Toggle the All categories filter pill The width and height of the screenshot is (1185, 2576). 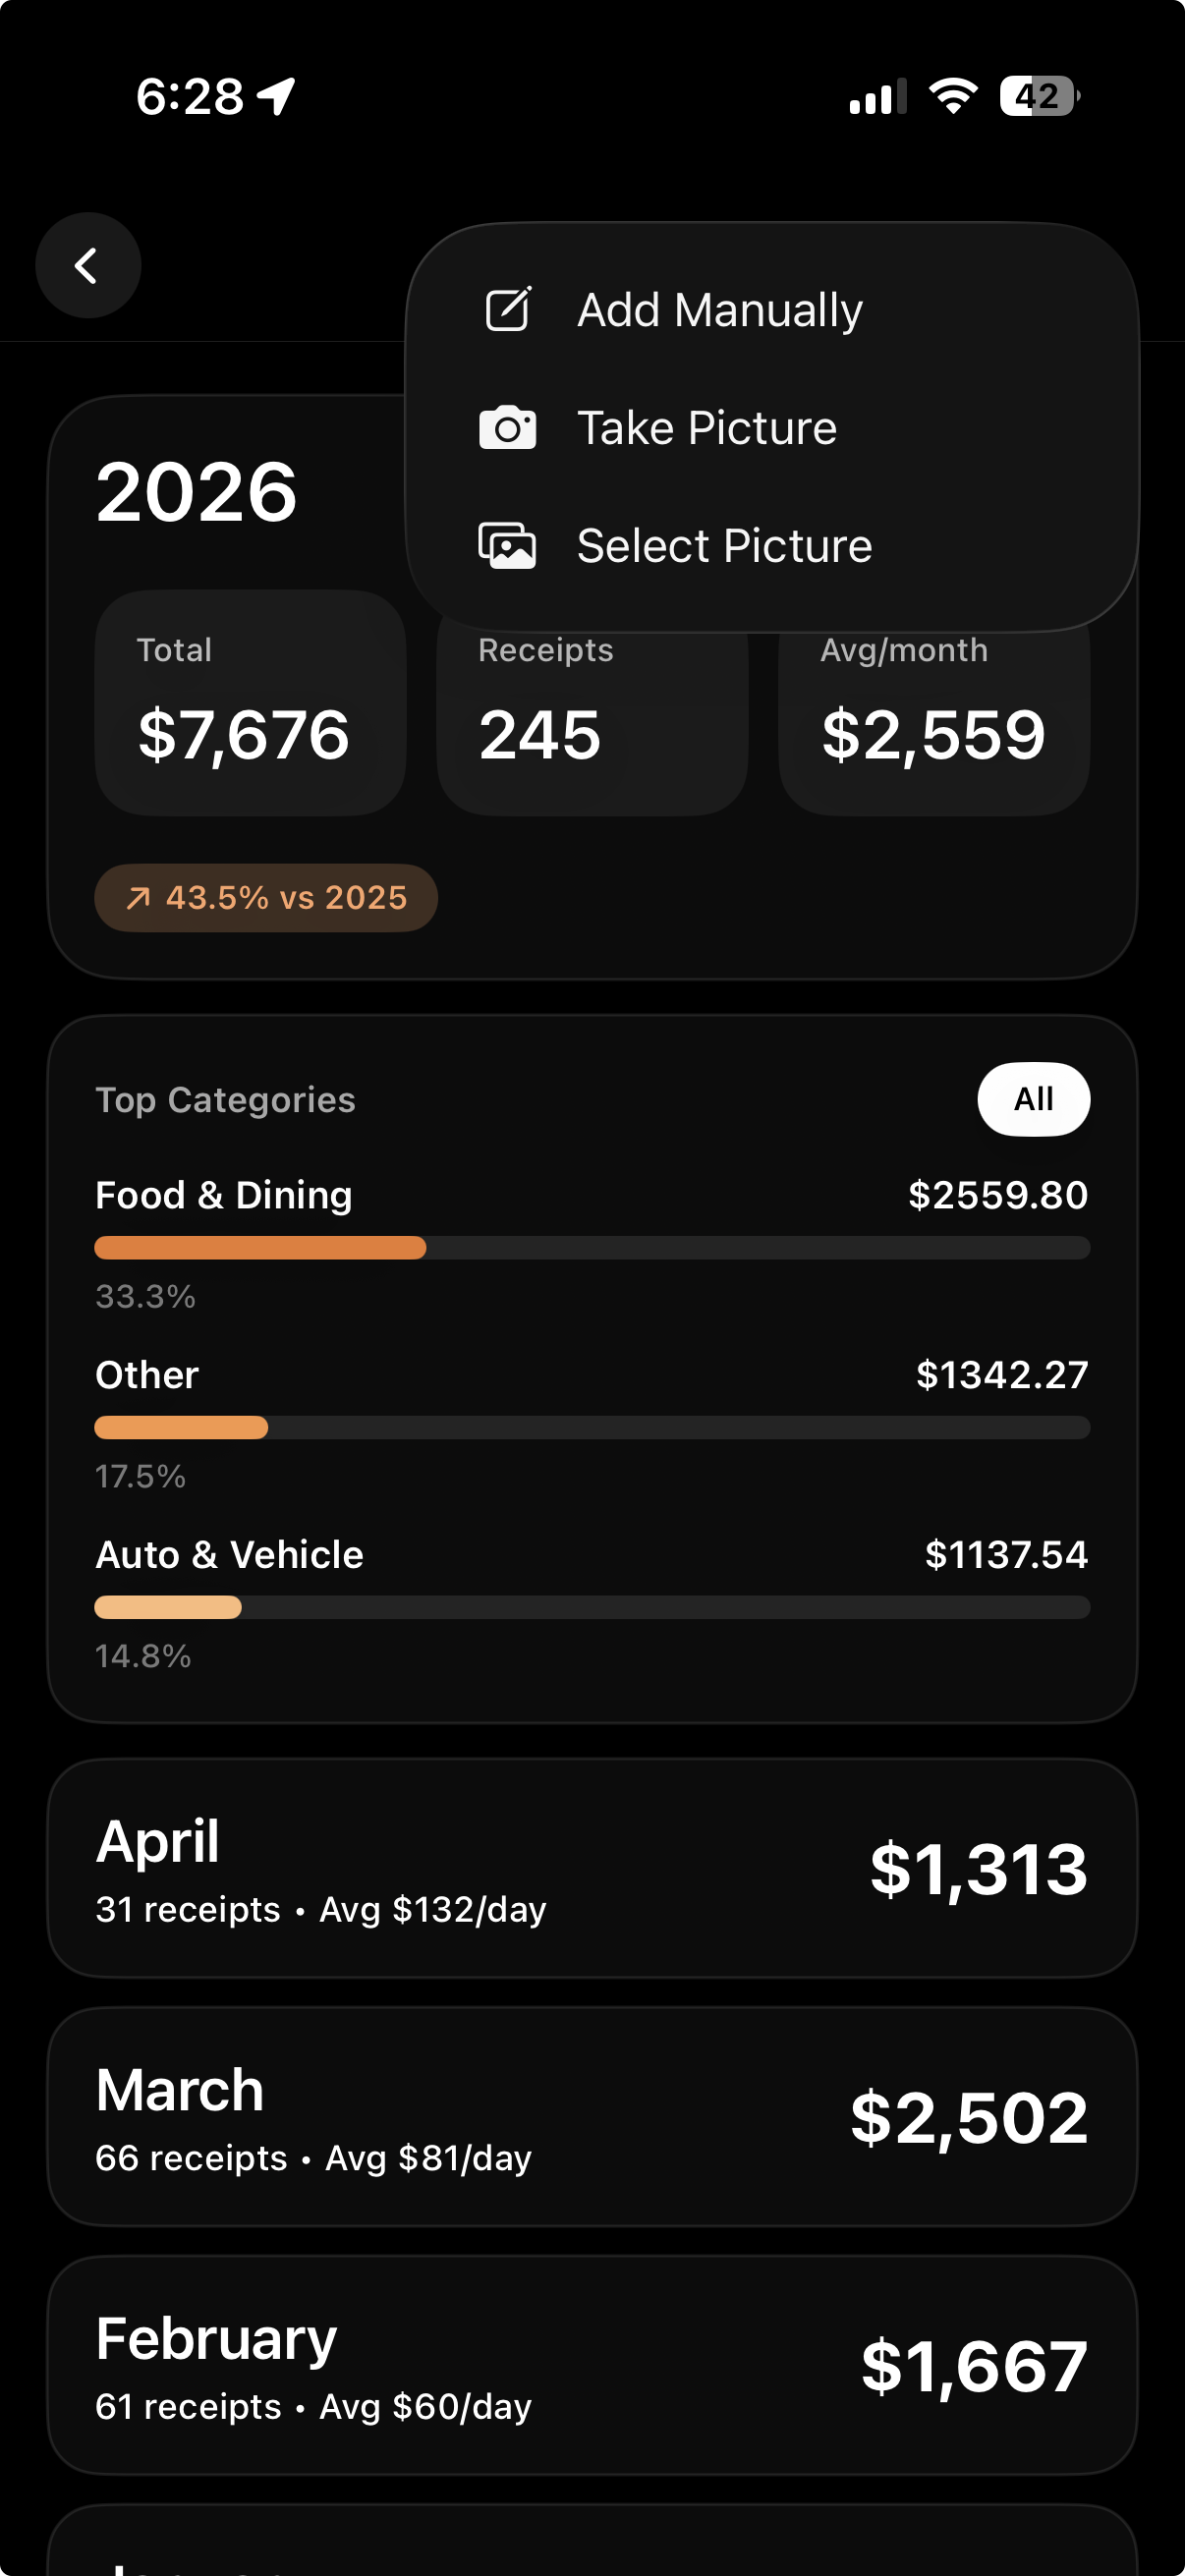point(1033,1099)
